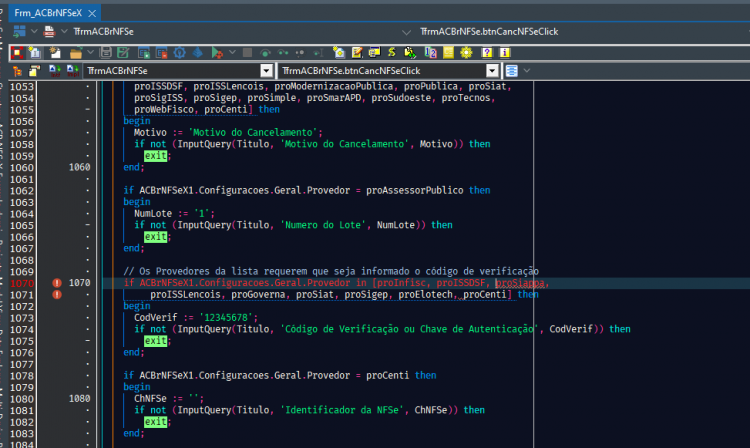Open dropdown next to the blue lines icon
Viewport: 750px width, 448px height.
[x=527, y=71]
